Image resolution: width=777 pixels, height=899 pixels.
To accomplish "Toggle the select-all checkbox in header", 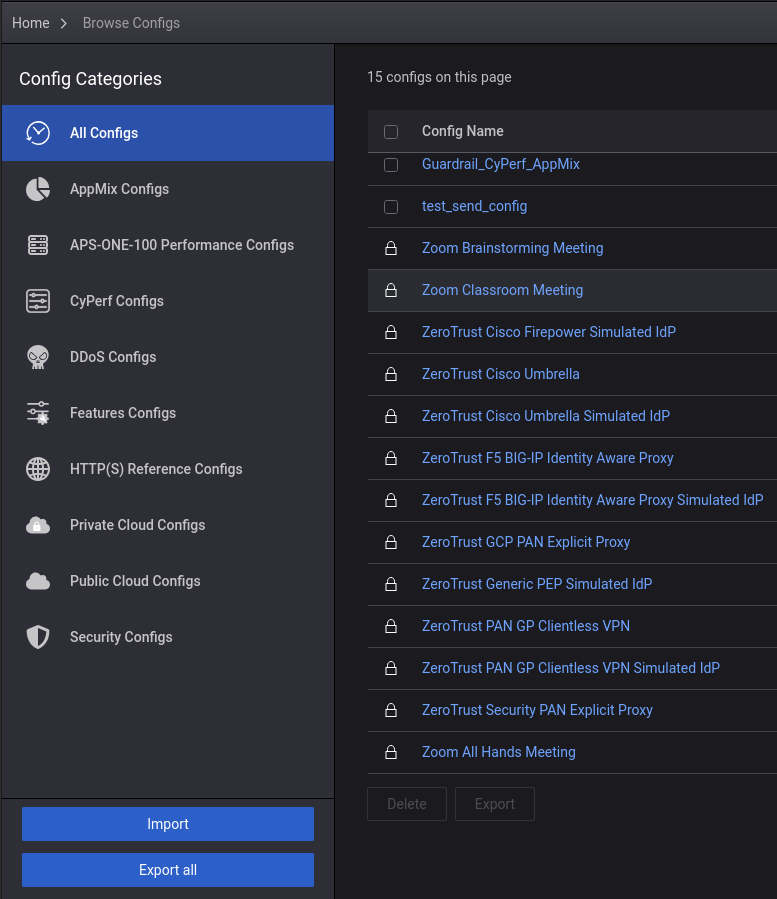I will pos(391,132).
